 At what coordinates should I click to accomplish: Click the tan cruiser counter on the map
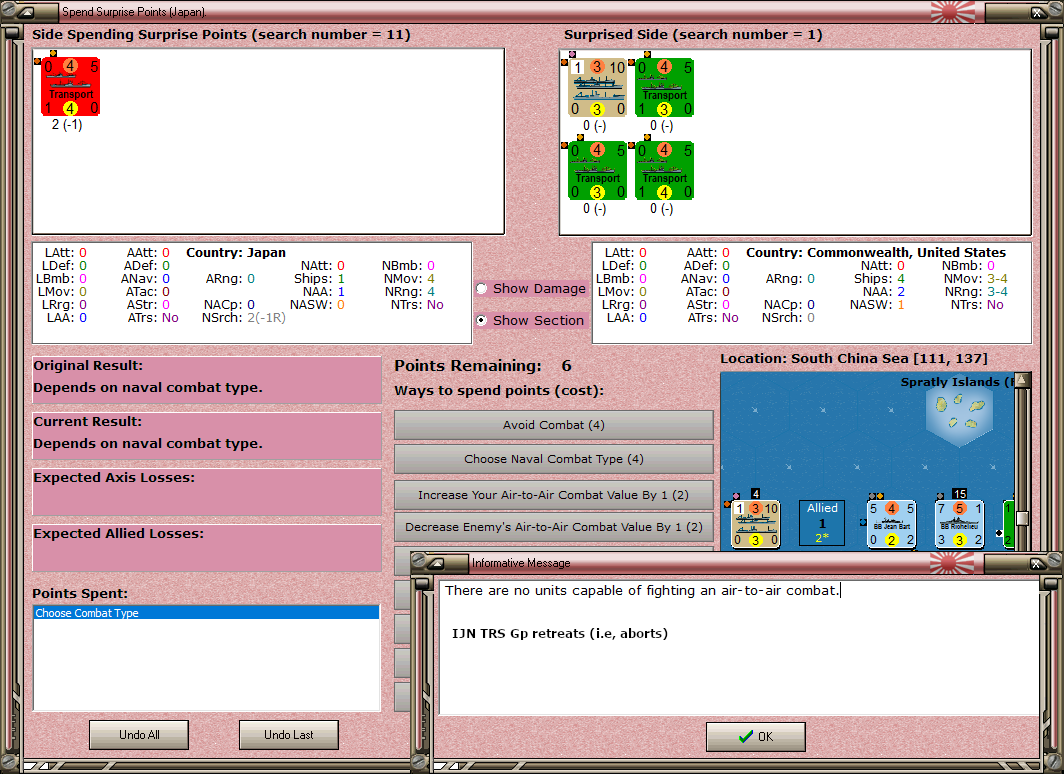[756, 523]
